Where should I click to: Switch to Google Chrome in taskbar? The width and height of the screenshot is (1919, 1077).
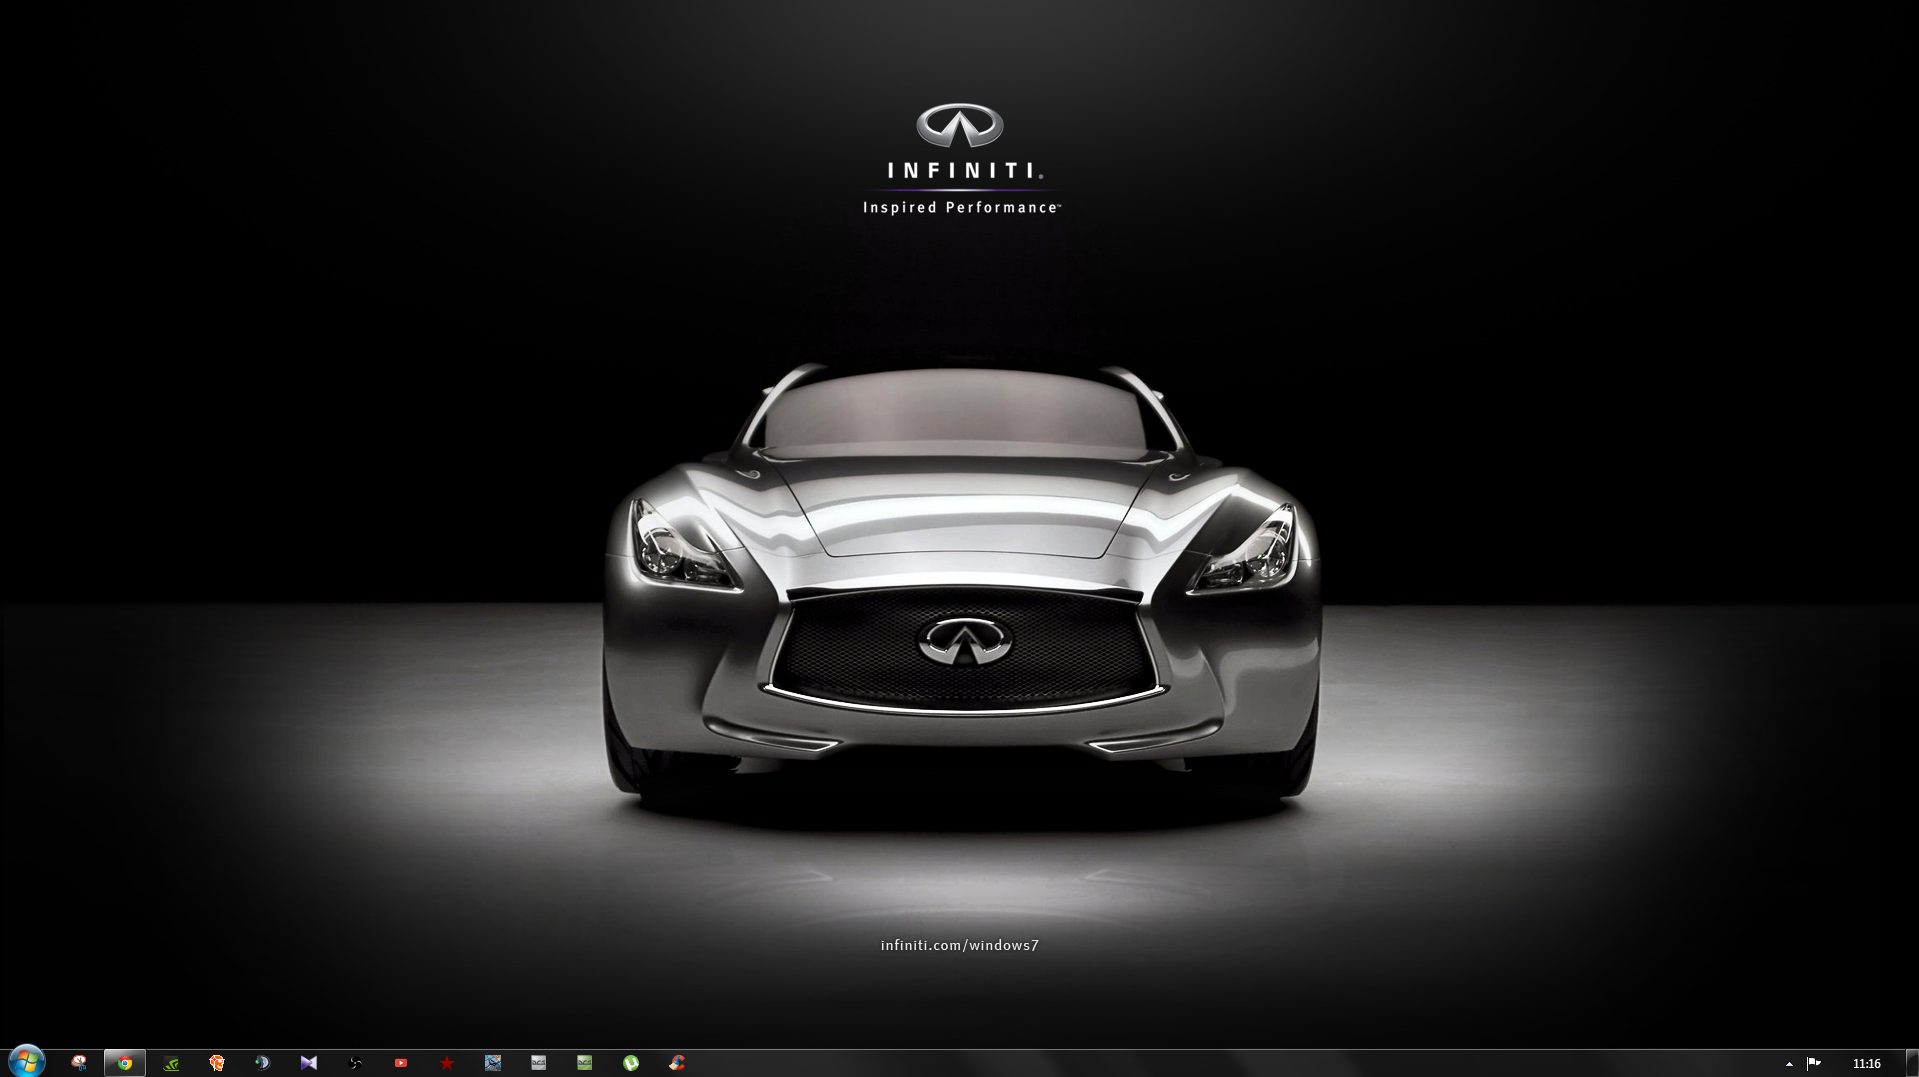[125, 1063]
